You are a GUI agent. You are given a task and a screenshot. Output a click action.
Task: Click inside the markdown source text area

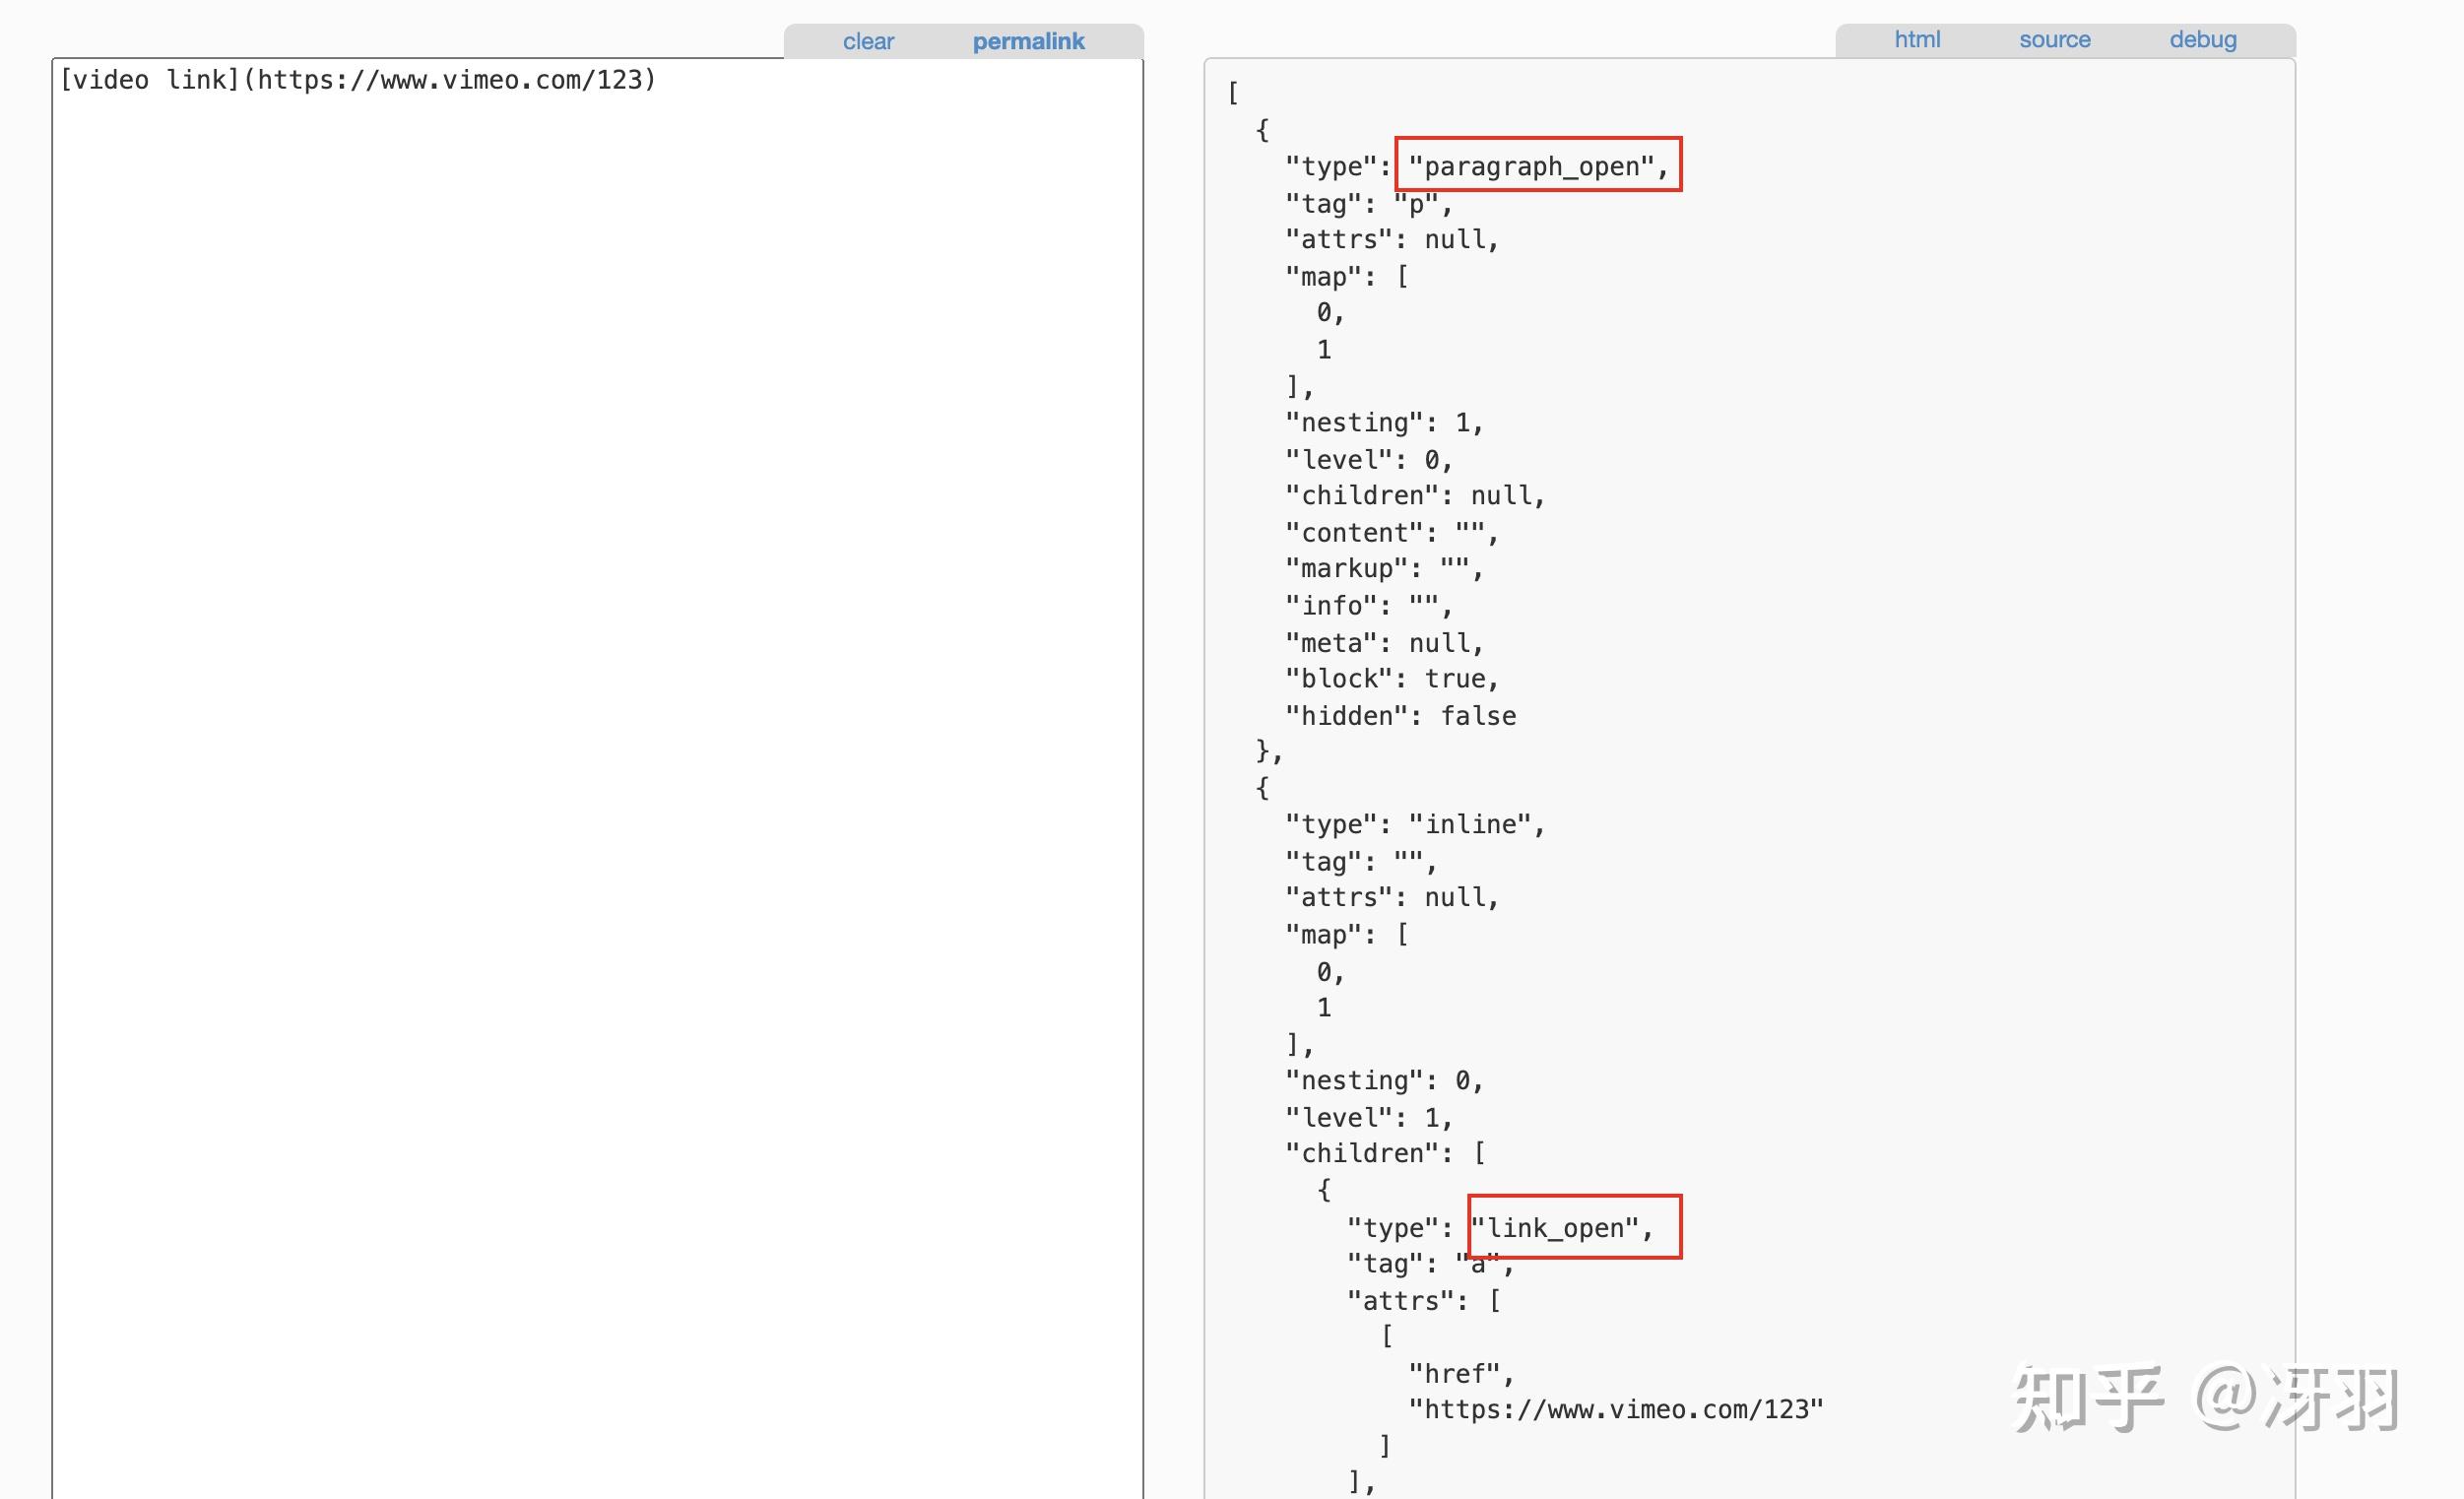click(x=597, y=700)
